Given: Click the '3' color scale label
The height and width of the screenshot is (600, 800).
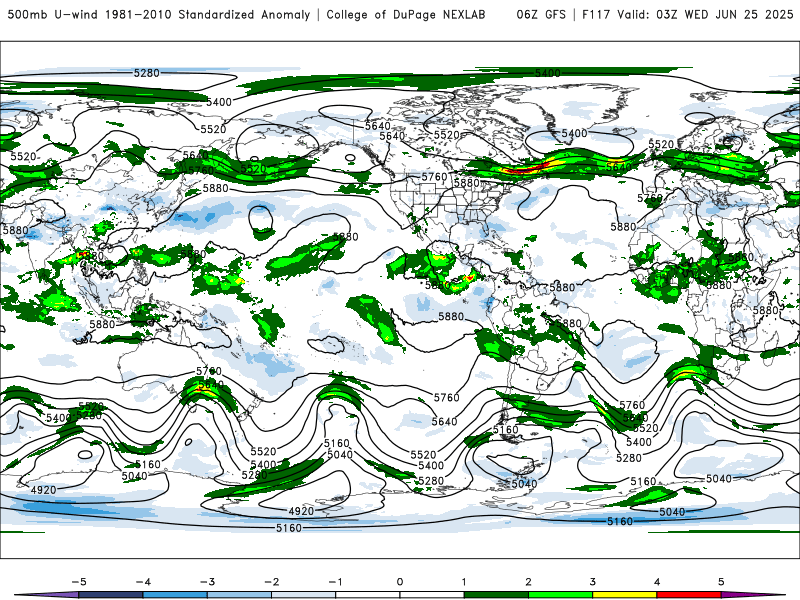Looking at the screenshot, I should pyautogui.click(x=592, y=582).
